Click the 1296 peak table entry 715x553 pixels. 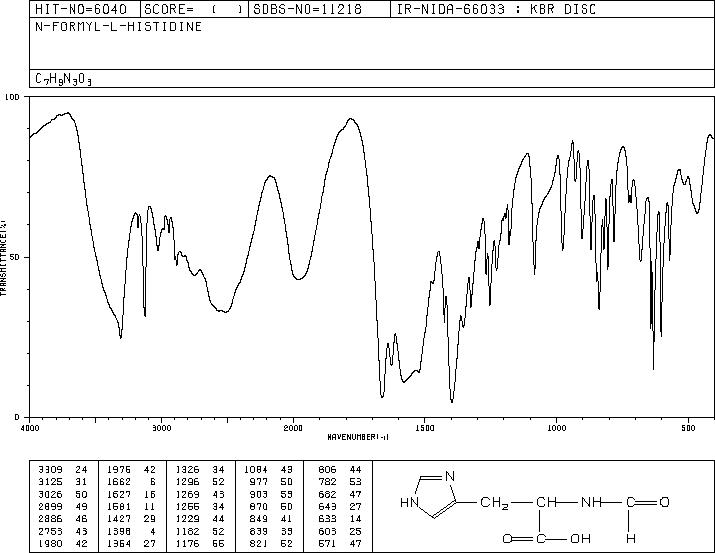(x=200, y=482)
